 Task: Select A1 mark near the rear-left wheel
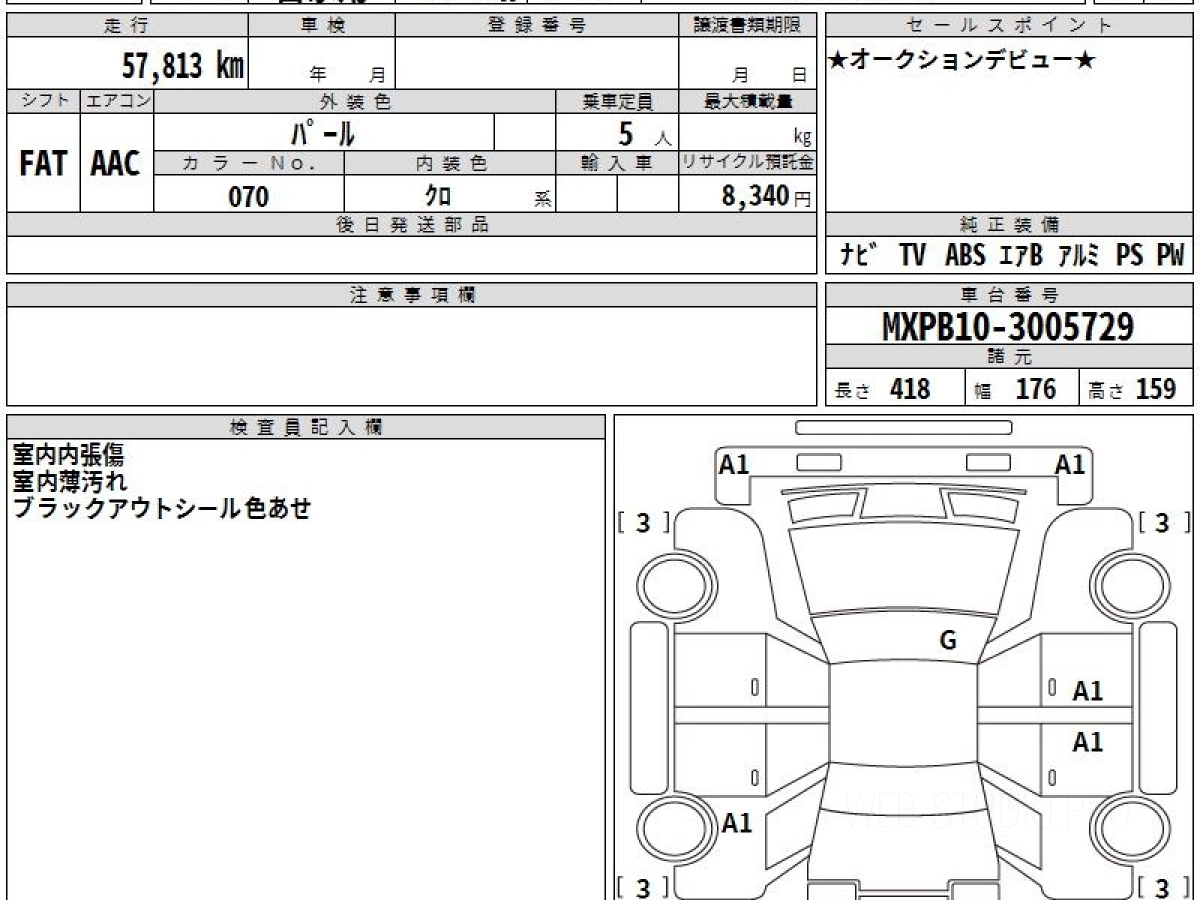pos(737,824)
